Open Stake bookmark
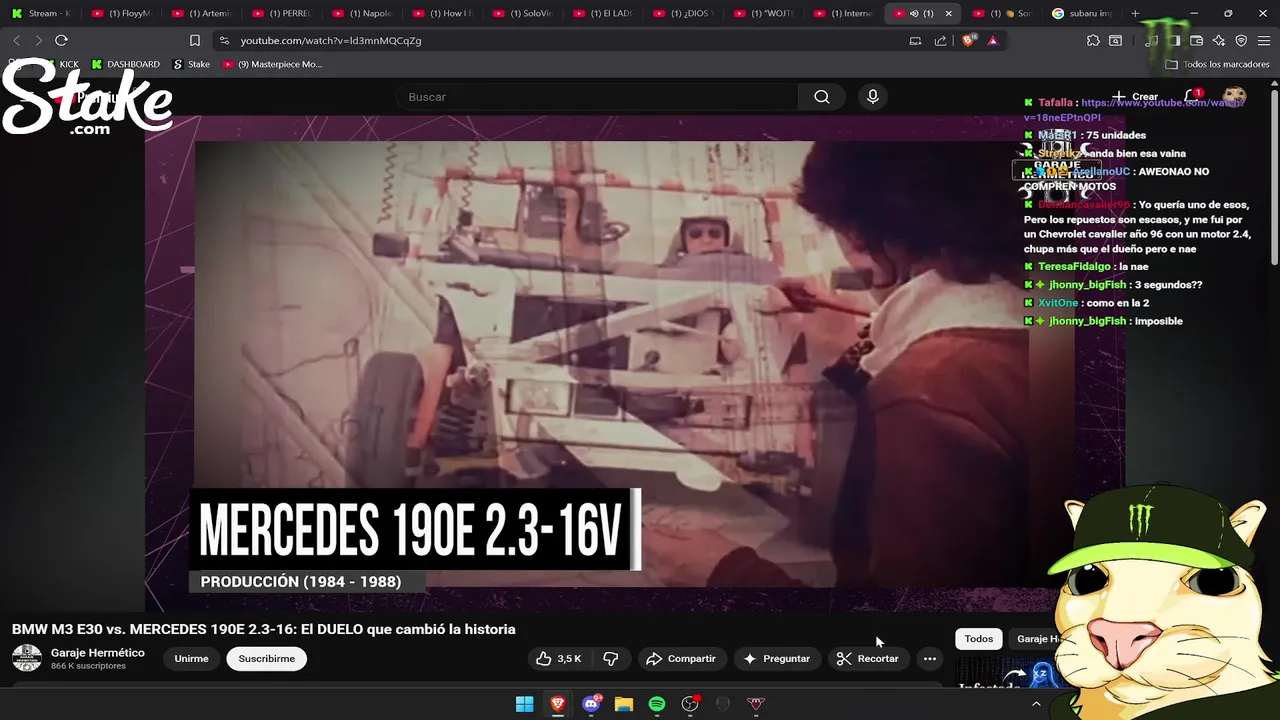The height and width of the screenshot is (720, 1280). click(191, 64)
